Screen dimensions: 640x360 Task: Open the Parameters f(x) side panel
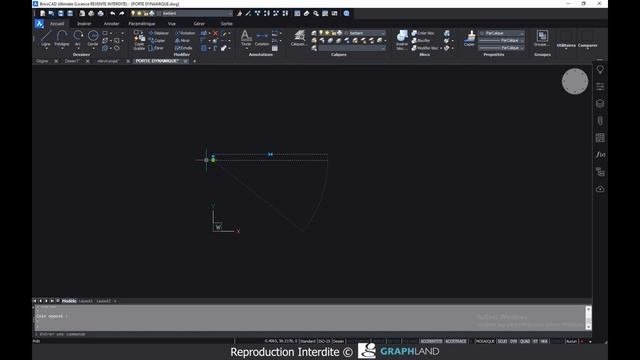point(600,155)
